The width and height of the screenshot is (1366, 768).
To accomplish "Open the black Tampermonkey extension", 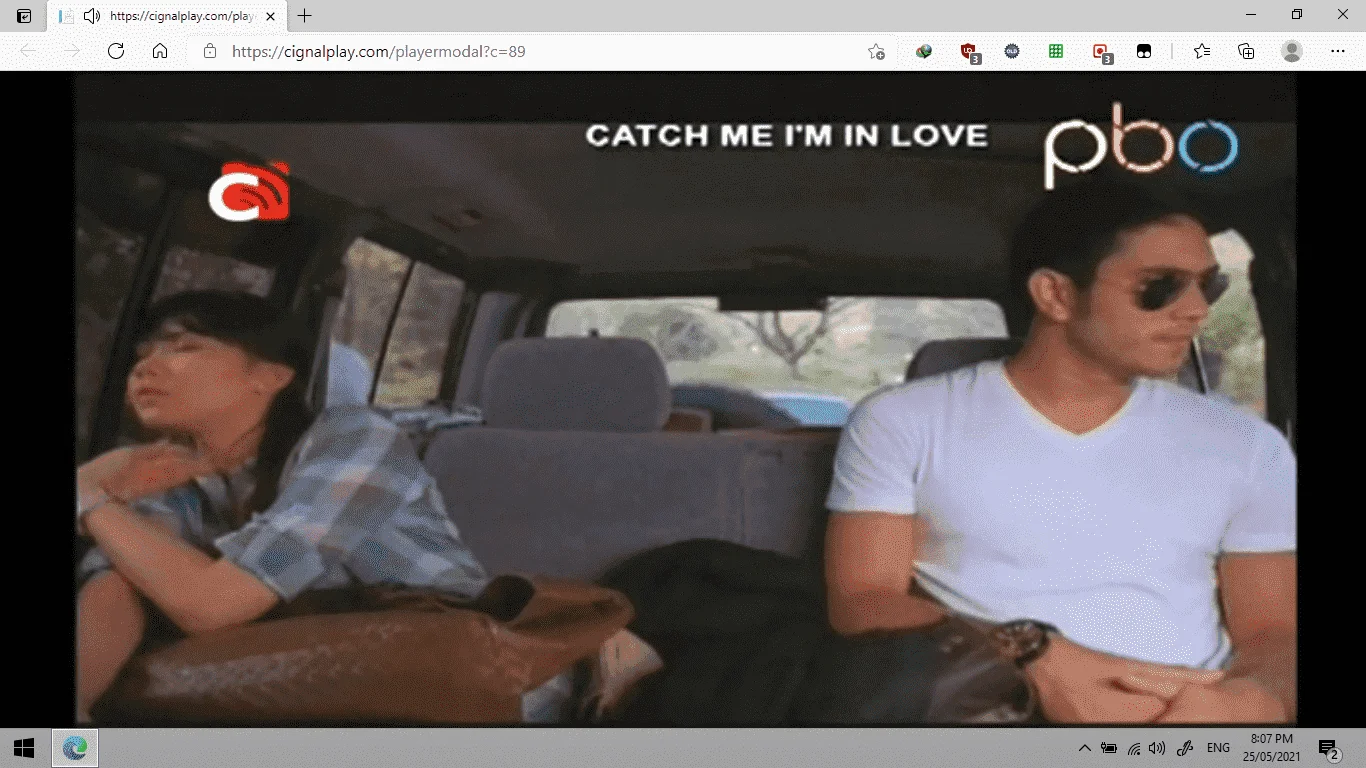I will 1144,51.
